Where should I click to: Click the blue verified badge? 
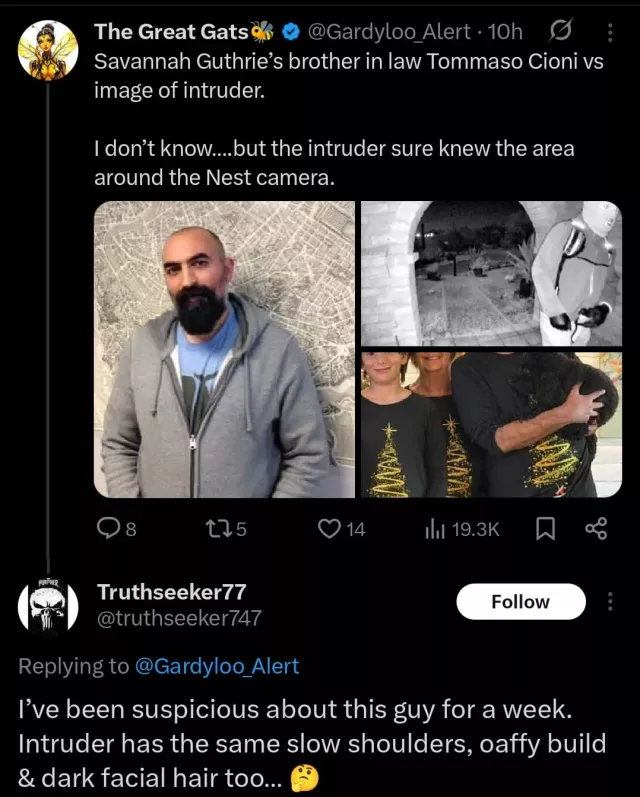point(291,32)
